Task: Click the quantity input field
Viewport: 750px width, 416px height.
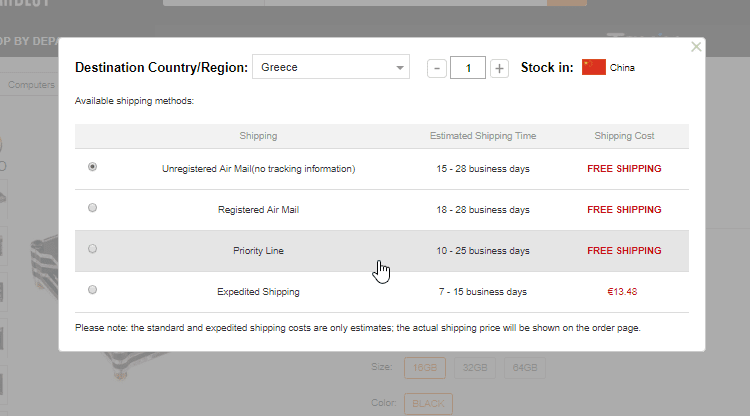Action: tap(467, 68)
